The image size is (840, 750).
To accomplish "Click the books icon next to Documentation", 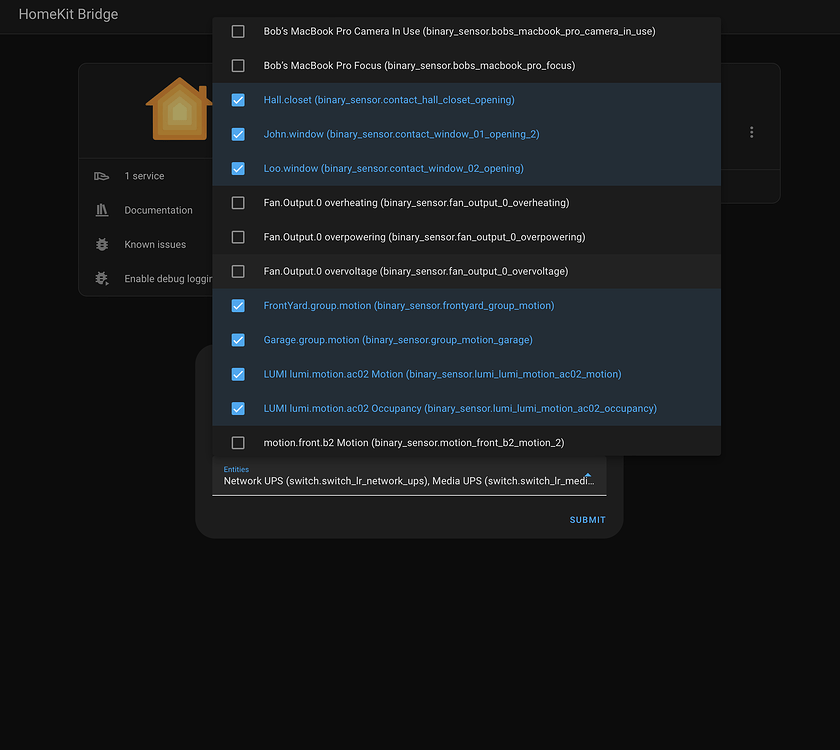I will pos(101,210).
